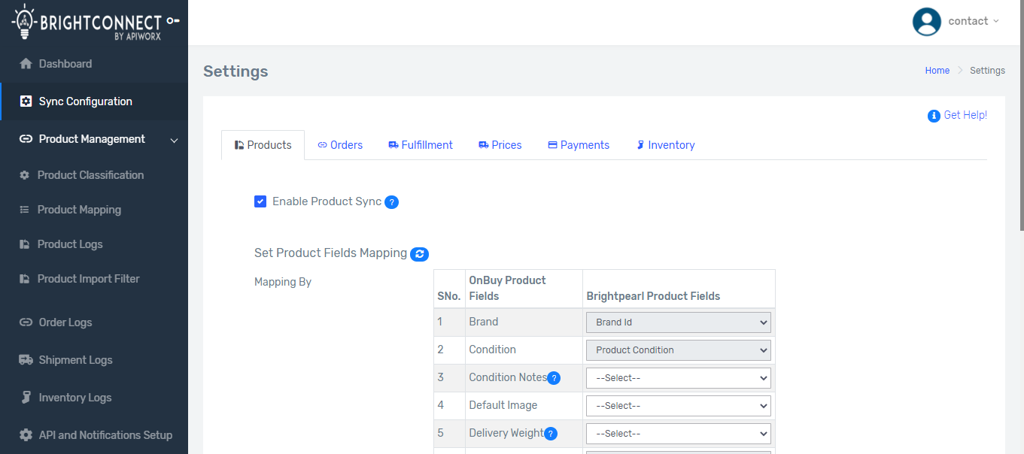The image size is (1024, 454).
Task: Open the Condition Notes mapping dropdown
Action: pyautogui.click(x=679, y=378)
